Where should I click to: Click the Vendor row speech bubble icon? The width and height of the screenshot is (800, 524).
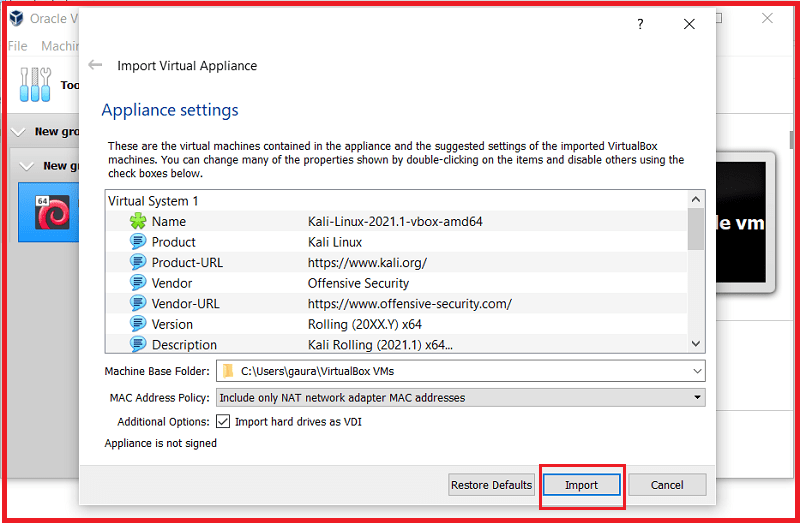(x=138, y=282)
